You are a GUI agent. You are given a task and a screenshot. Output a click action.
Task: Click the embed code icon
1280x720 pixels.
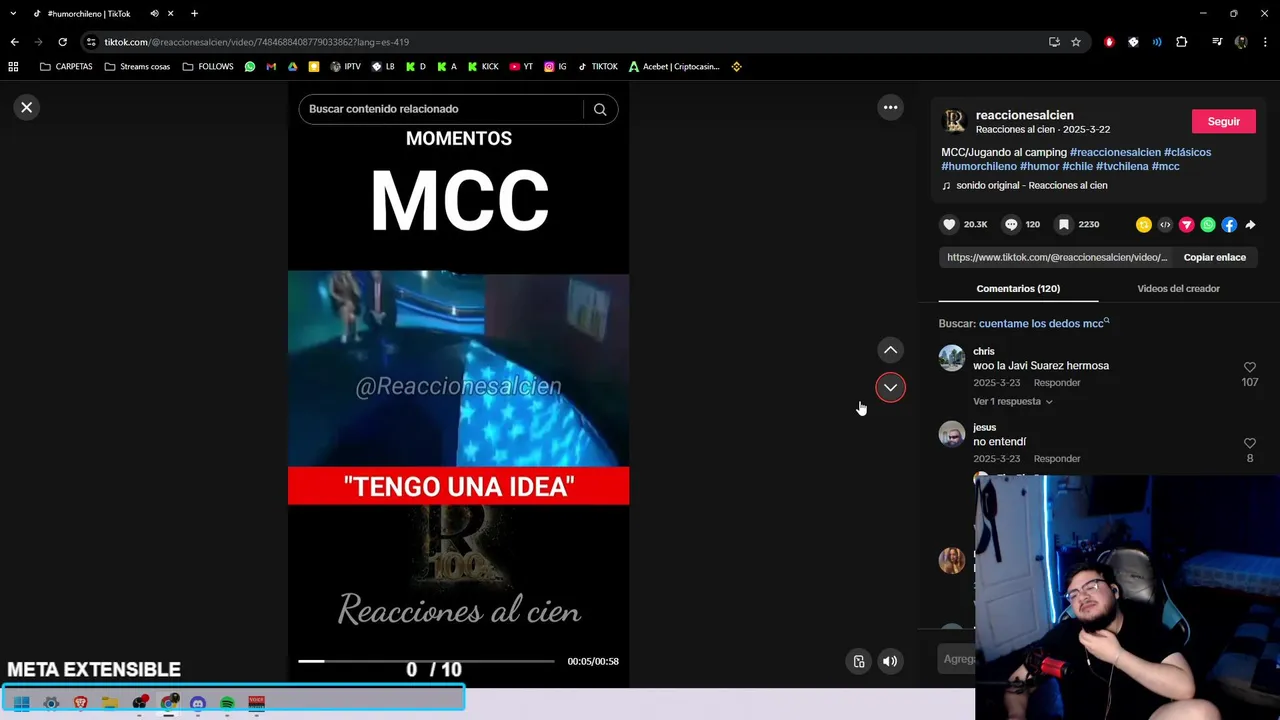(1165, 225)
